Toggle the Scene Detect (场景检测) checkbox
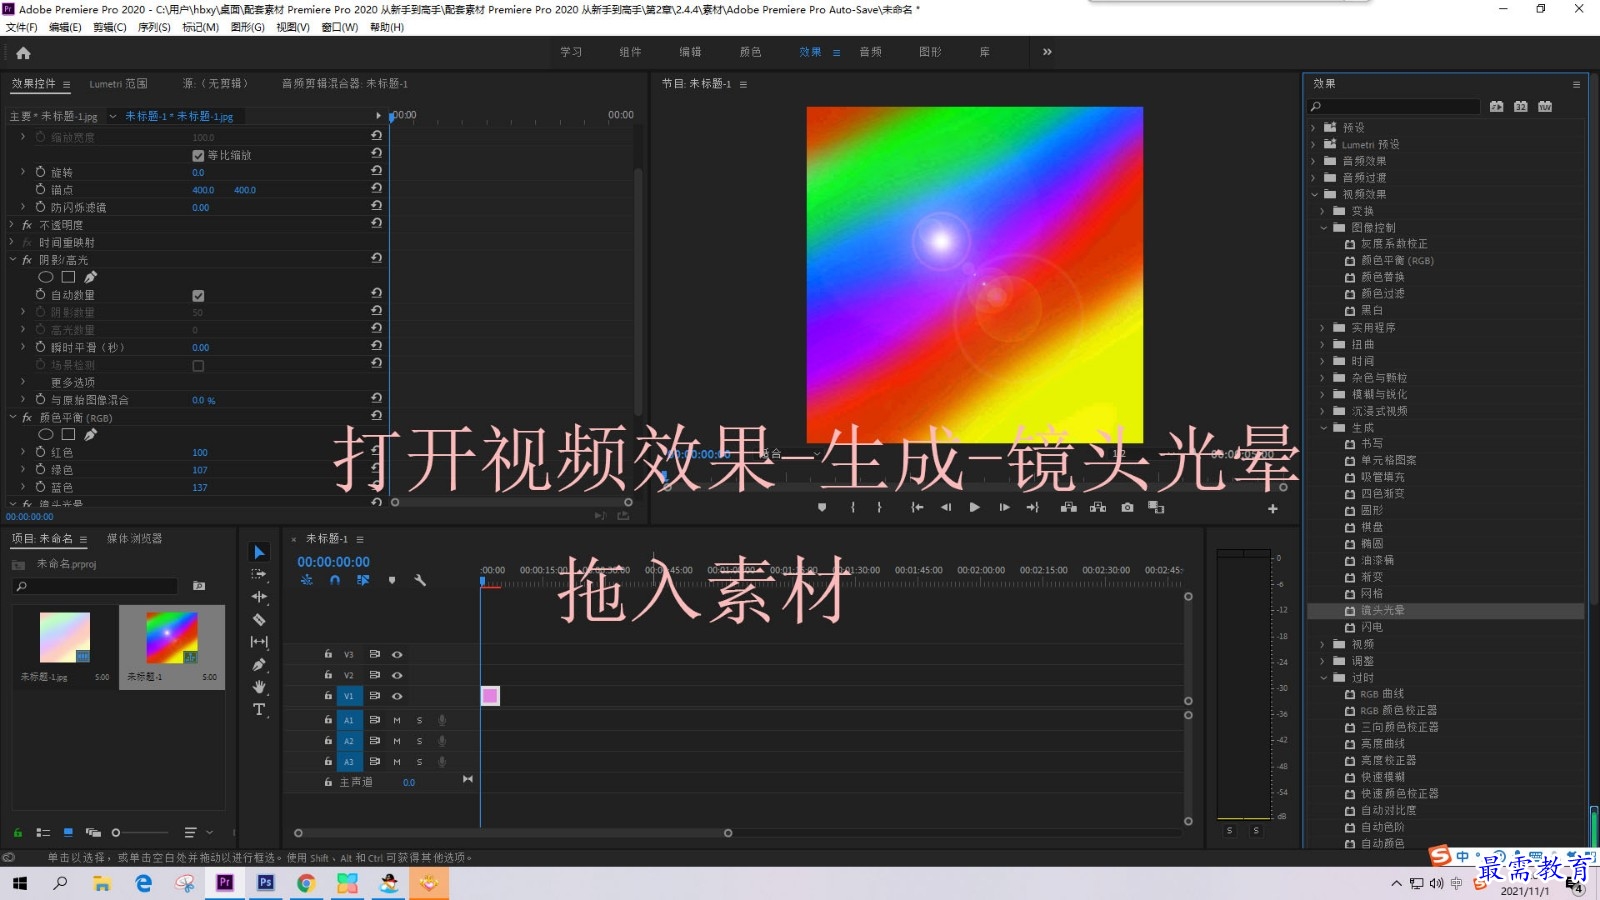 (198, 365)
